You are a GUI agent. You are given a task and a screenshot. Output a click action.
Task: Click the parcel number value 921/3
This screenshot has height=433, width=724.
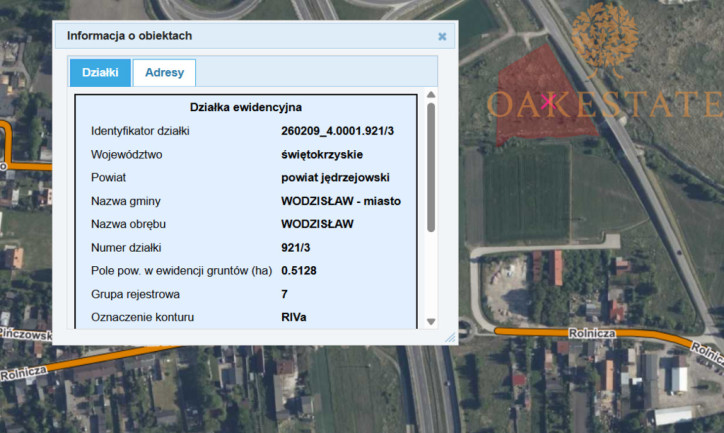pyautogui.click(x=296, y=248)
